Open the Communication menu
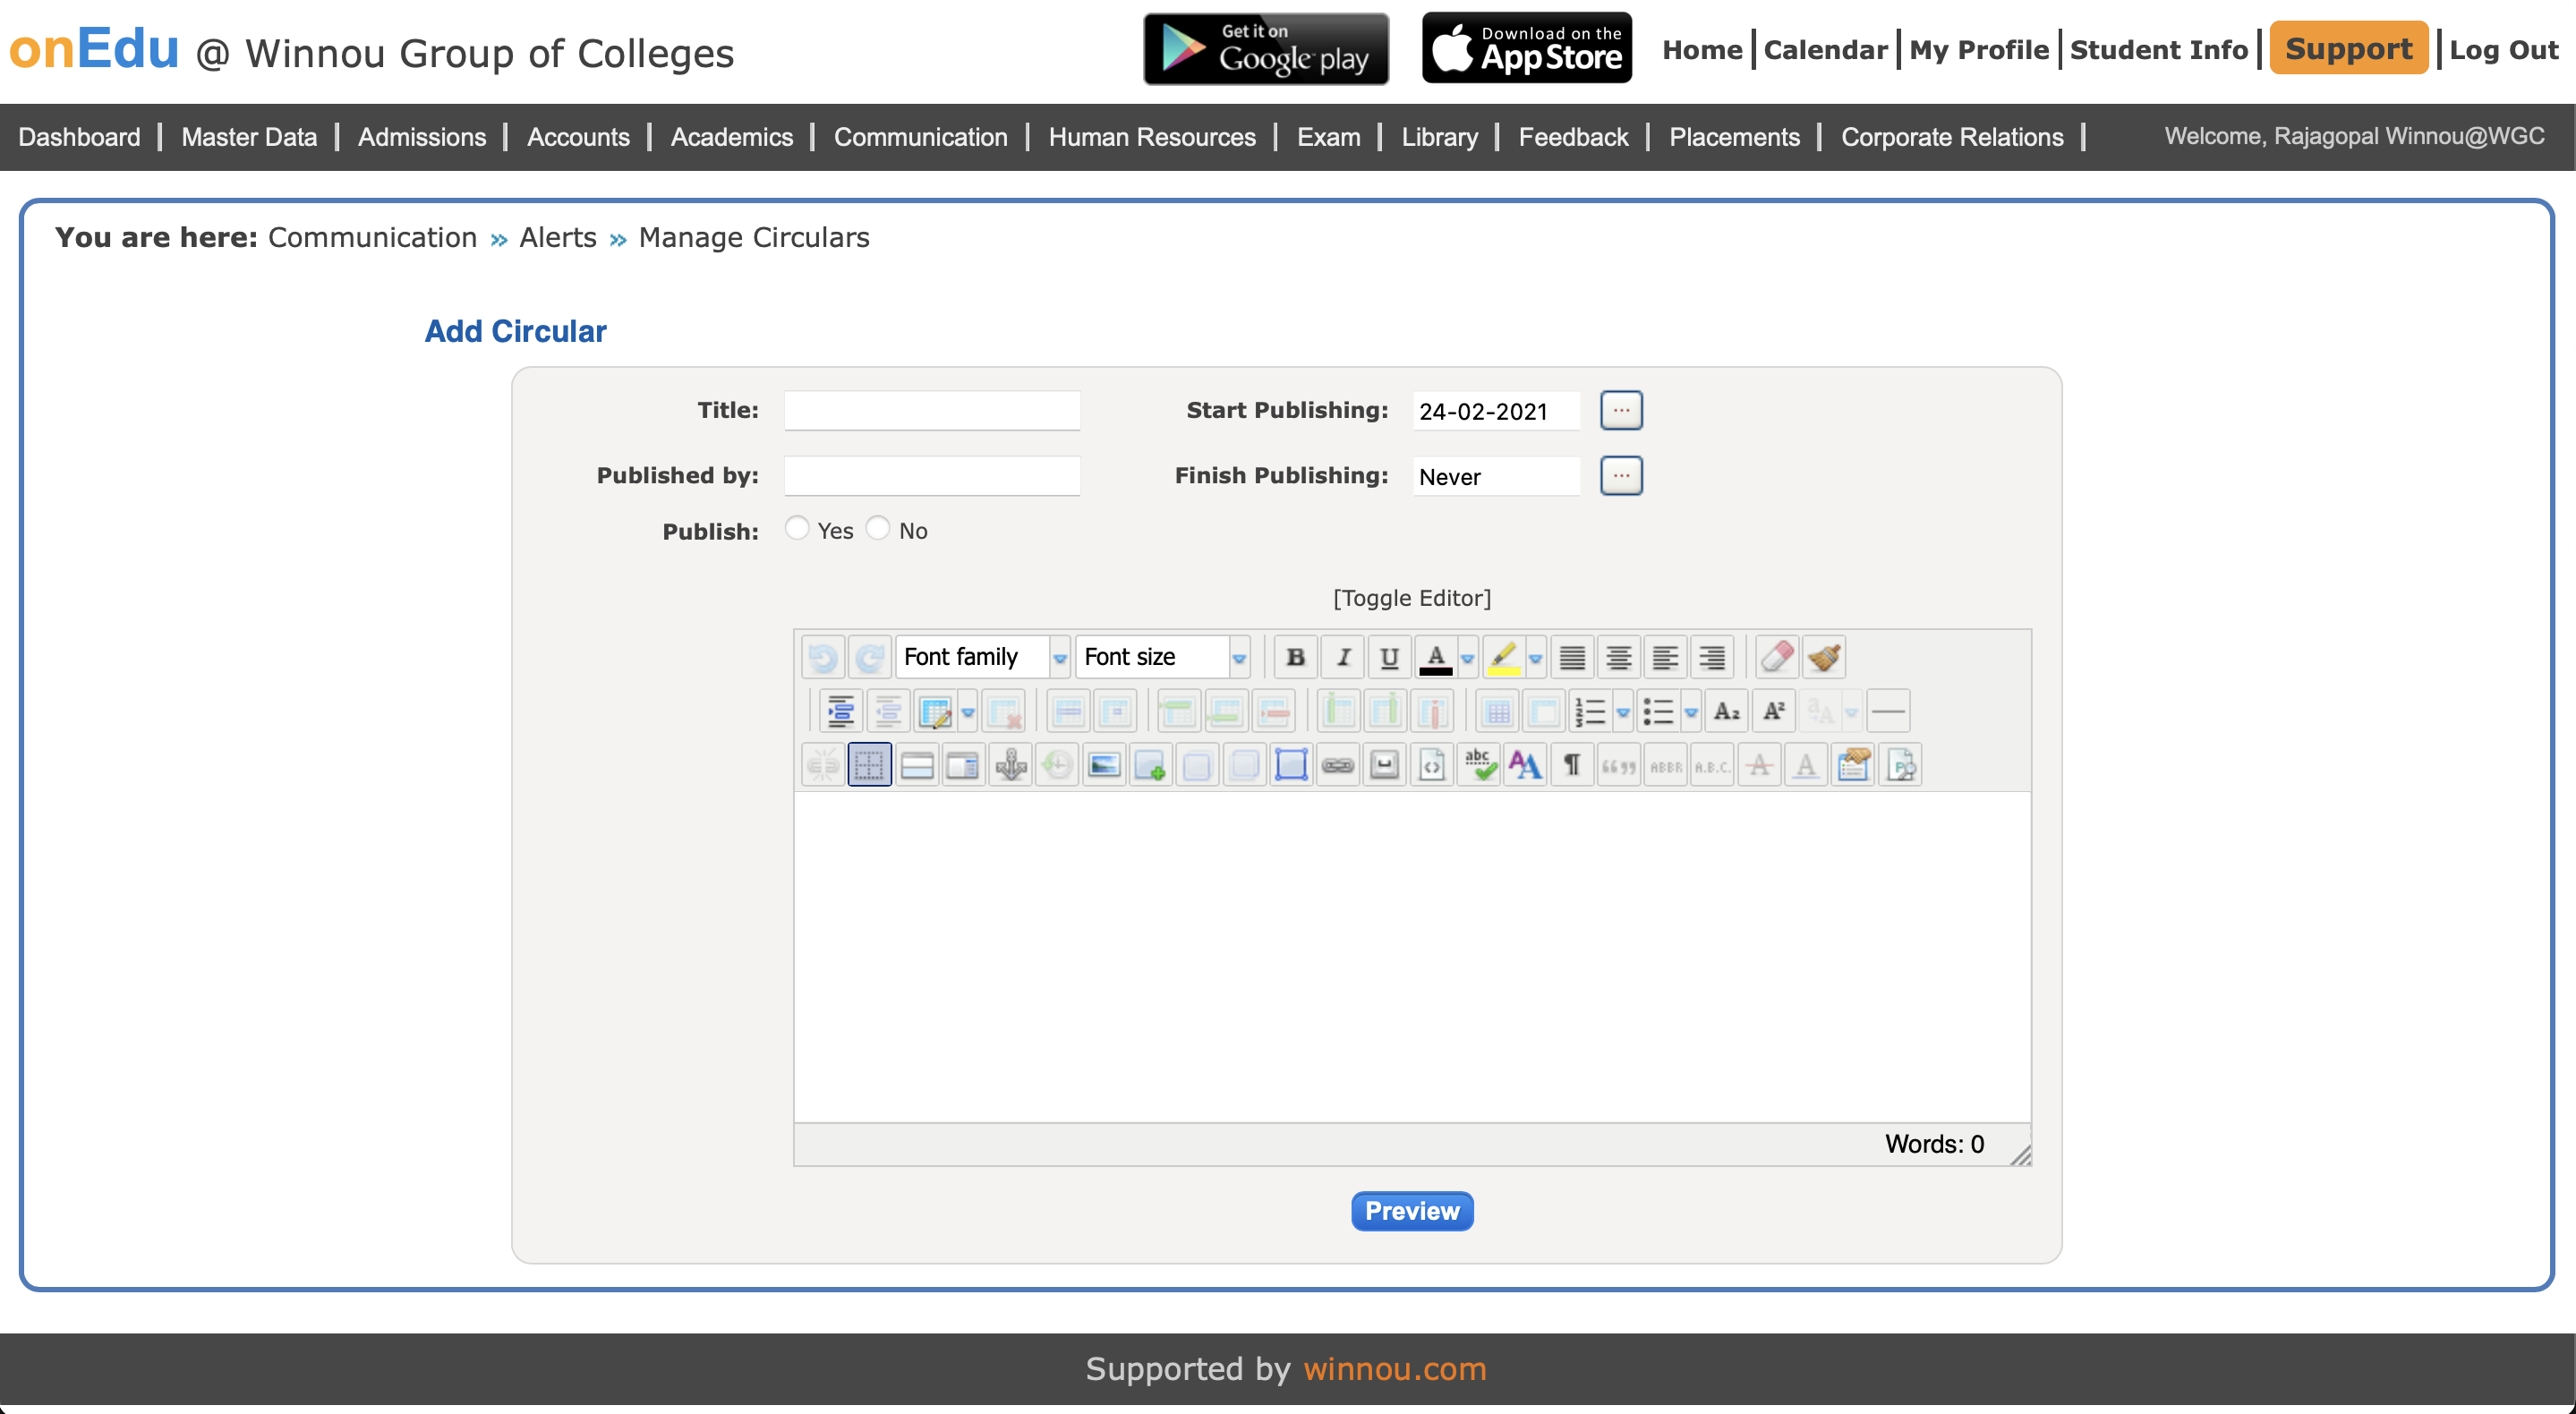The width and height of the screenshot is (2576, 1414). (x=920, y=137)
